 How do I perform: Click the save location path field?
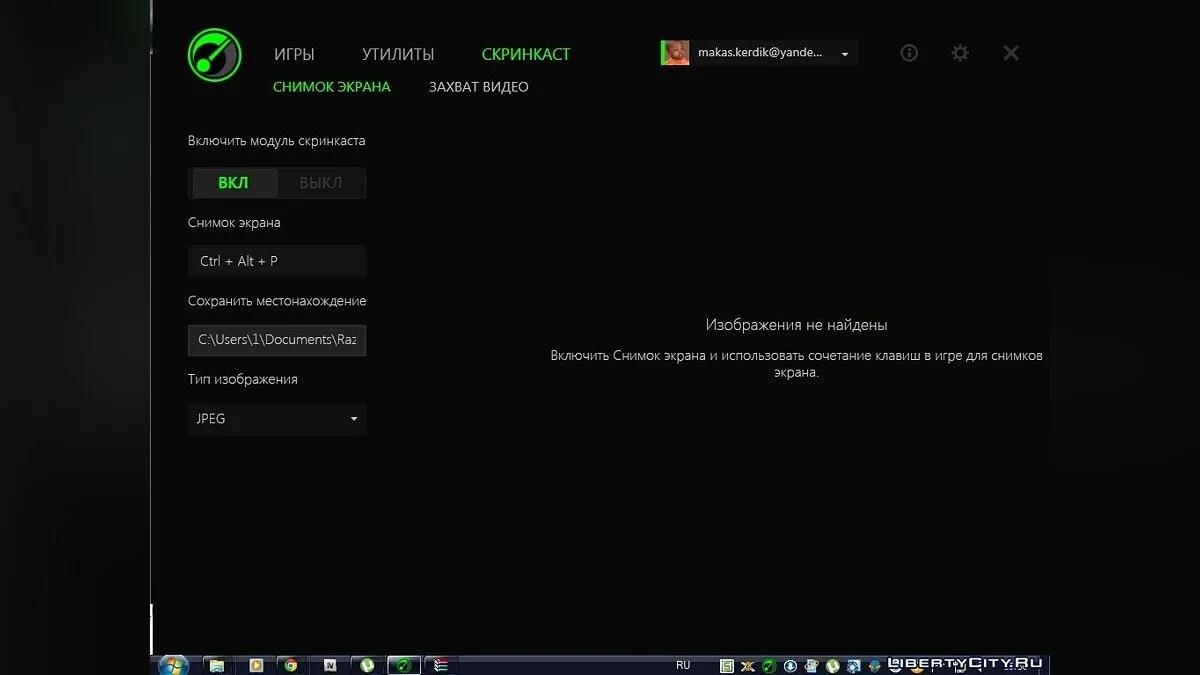276,340
